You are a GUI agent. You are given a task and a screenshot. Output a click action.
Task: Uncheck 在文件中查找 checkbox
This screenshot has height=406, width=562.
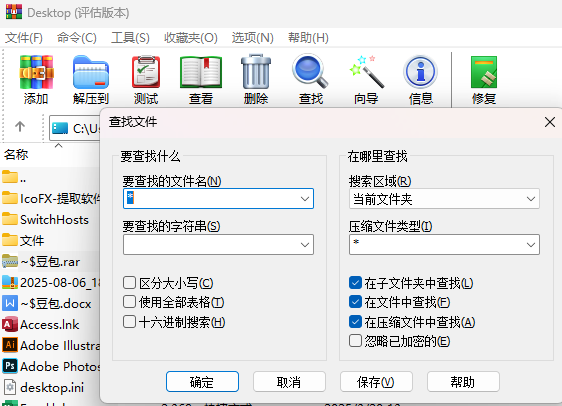(355, 302)
